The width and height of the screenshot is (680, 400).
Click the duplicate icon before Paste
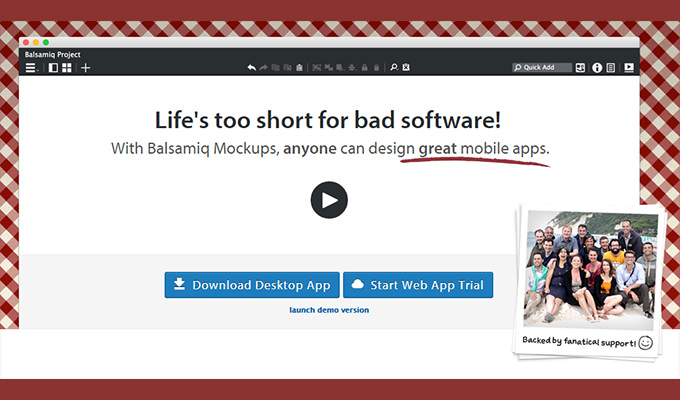[287, 68]
